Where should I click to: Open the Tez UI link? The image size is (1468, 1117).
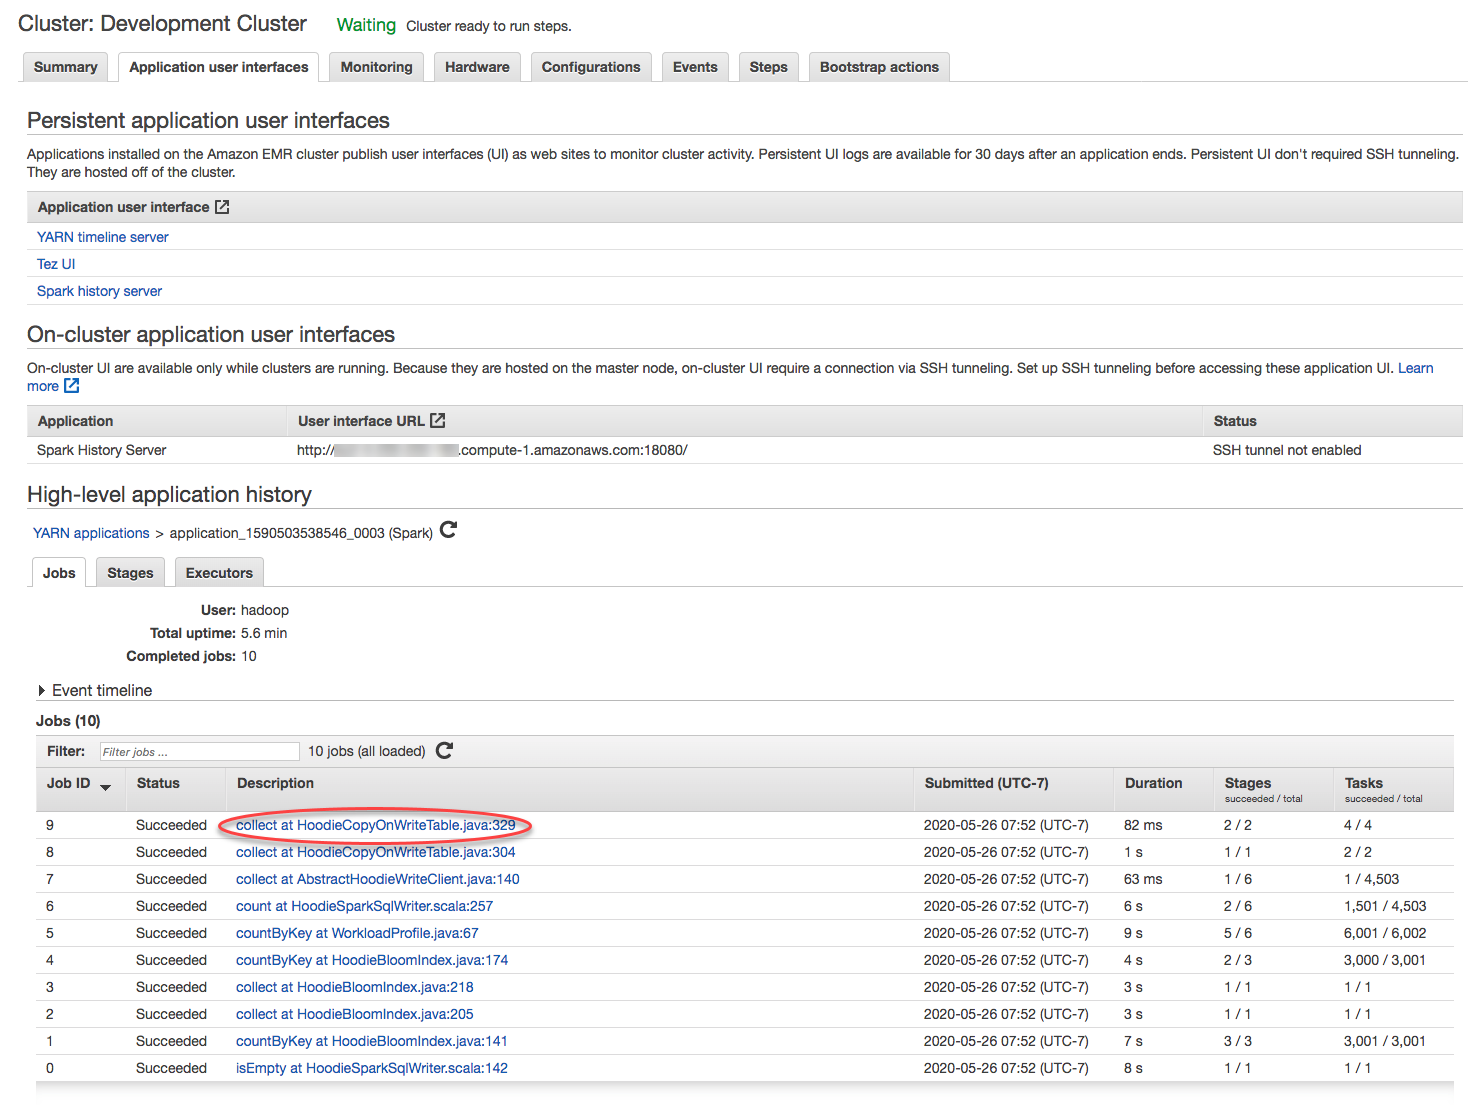tap(56, 264)
